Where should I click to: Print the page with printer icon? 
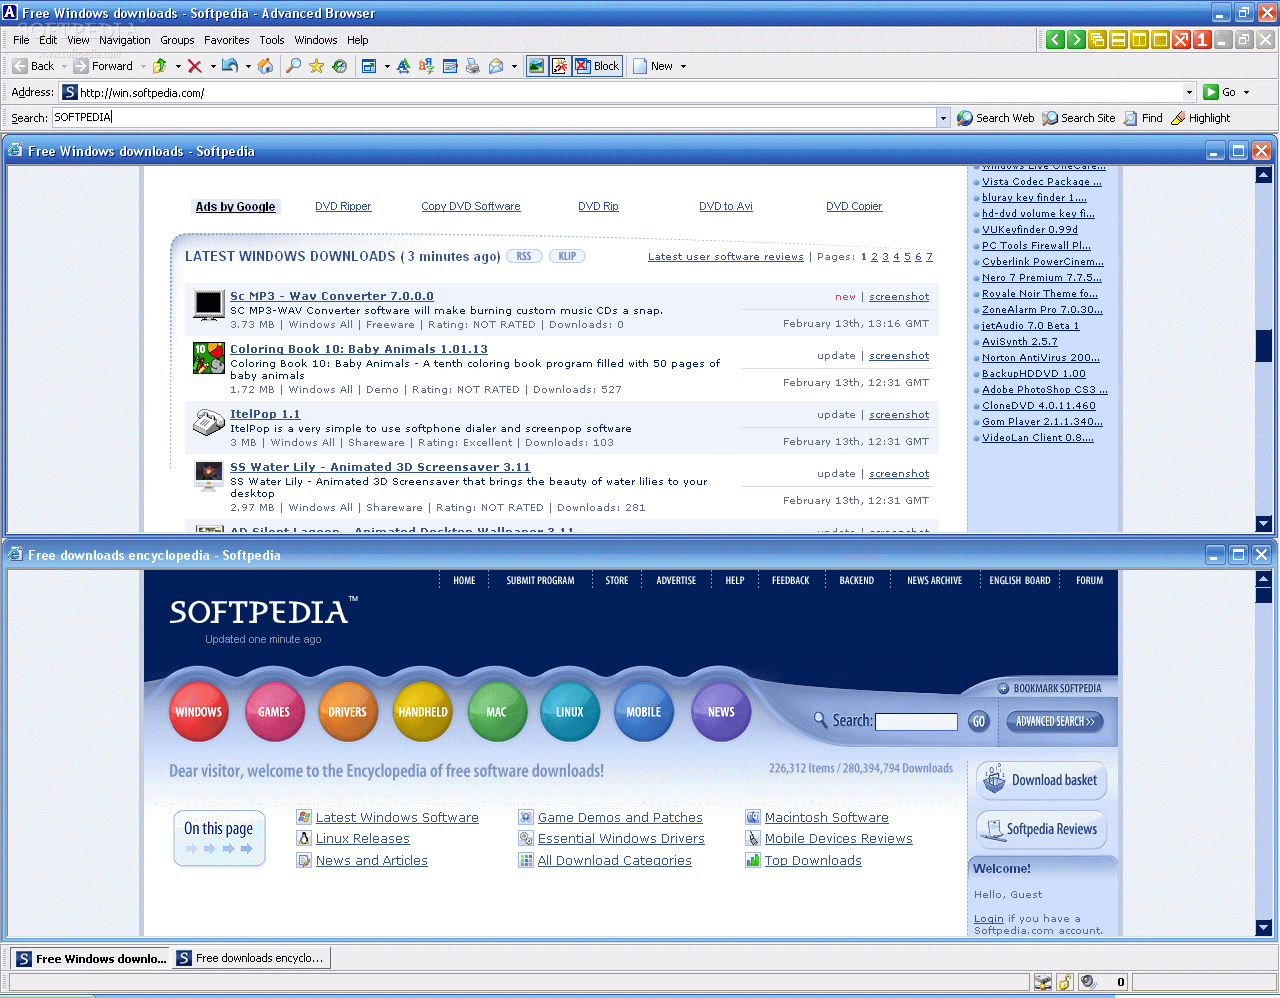pyautogui.click(x=473, y=66)
